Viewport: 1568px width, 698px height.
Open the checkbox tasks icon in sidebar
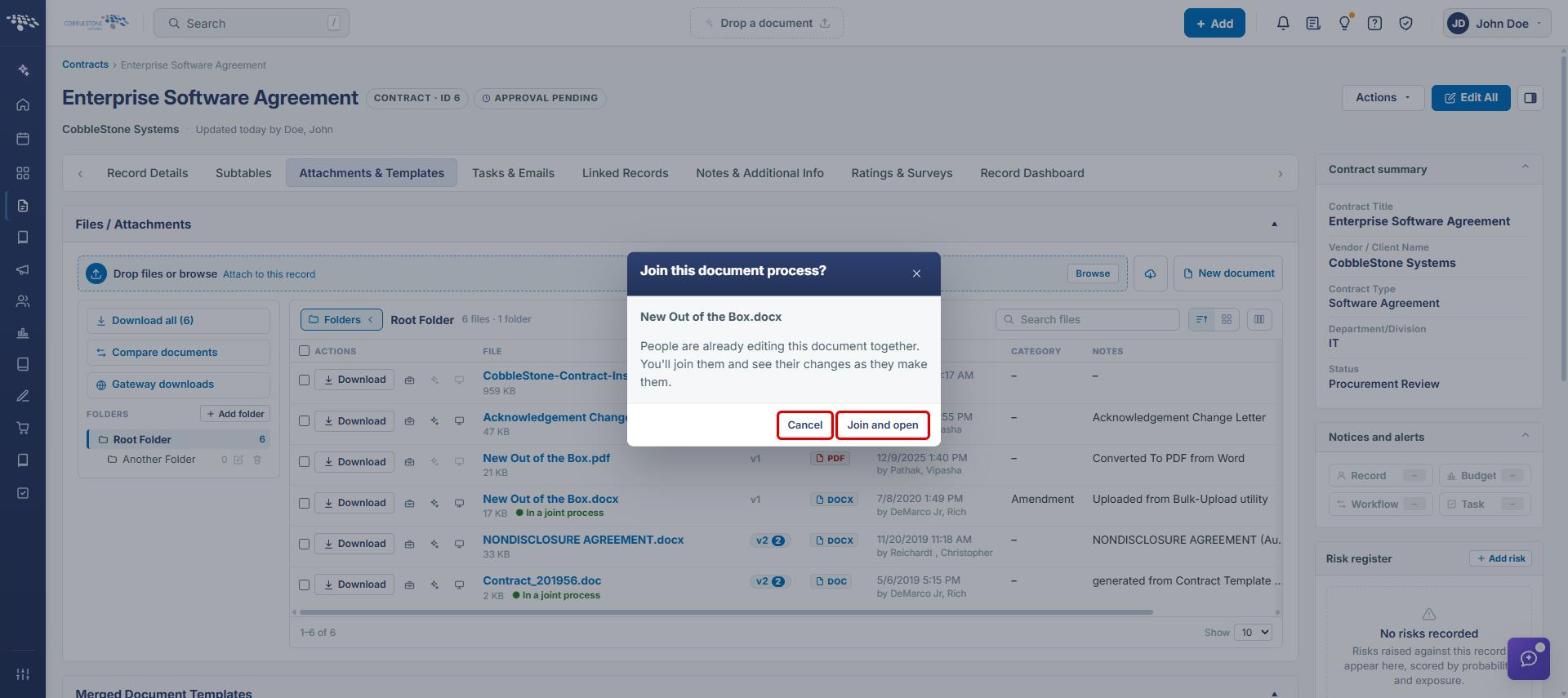pyautogui.click(x=23, y=493)
